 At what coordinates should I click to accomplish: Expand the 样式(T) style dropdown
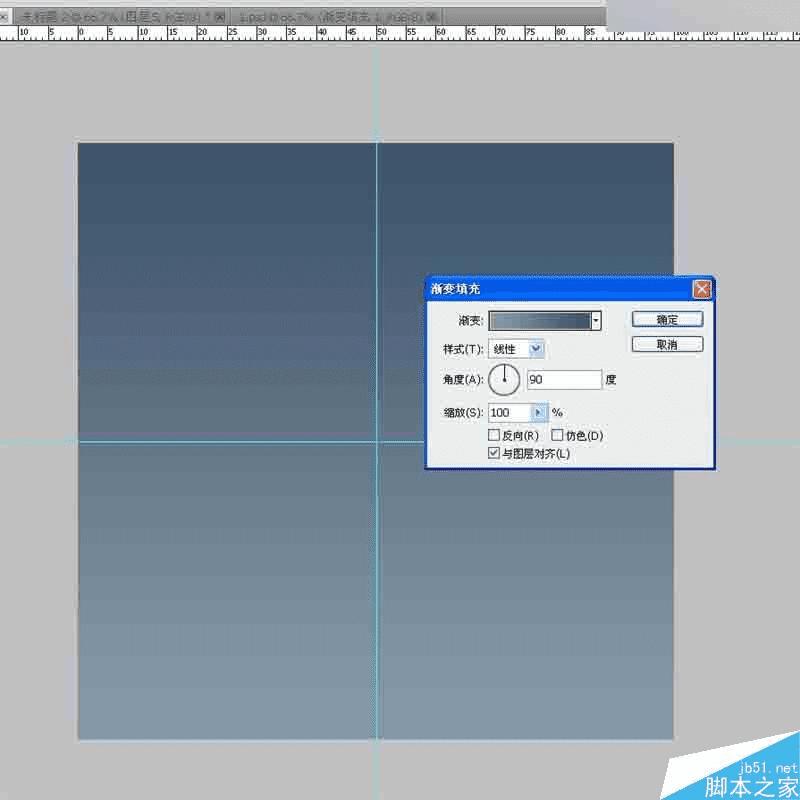point(536,349)
